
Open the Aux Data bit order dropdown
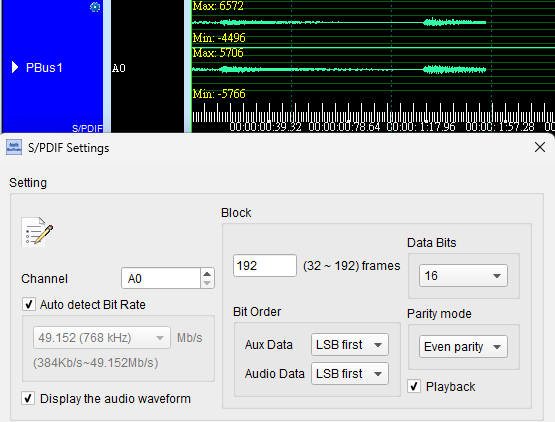(x=350, y=344)
